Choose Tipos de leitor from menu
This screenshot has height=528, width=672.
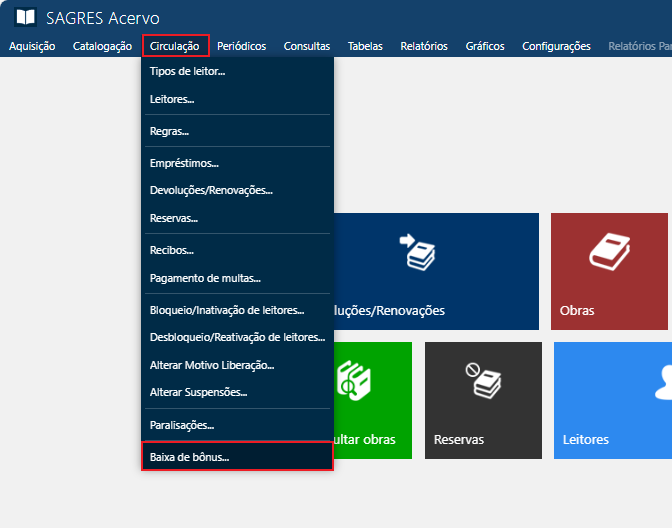(x=187, y=72)
